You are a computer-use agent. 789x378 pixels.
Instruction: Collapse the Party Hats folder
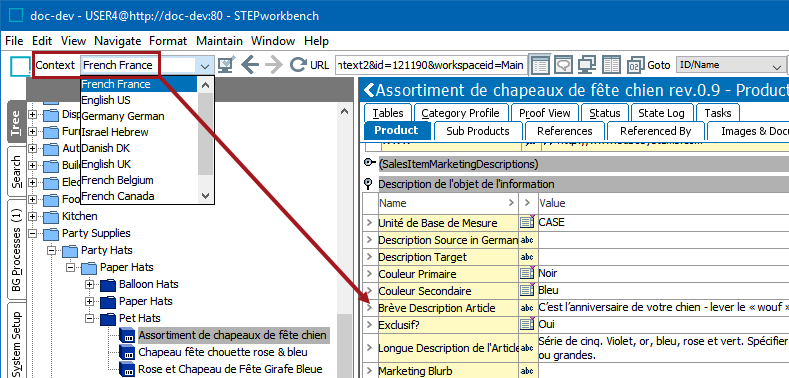[51, 250]
